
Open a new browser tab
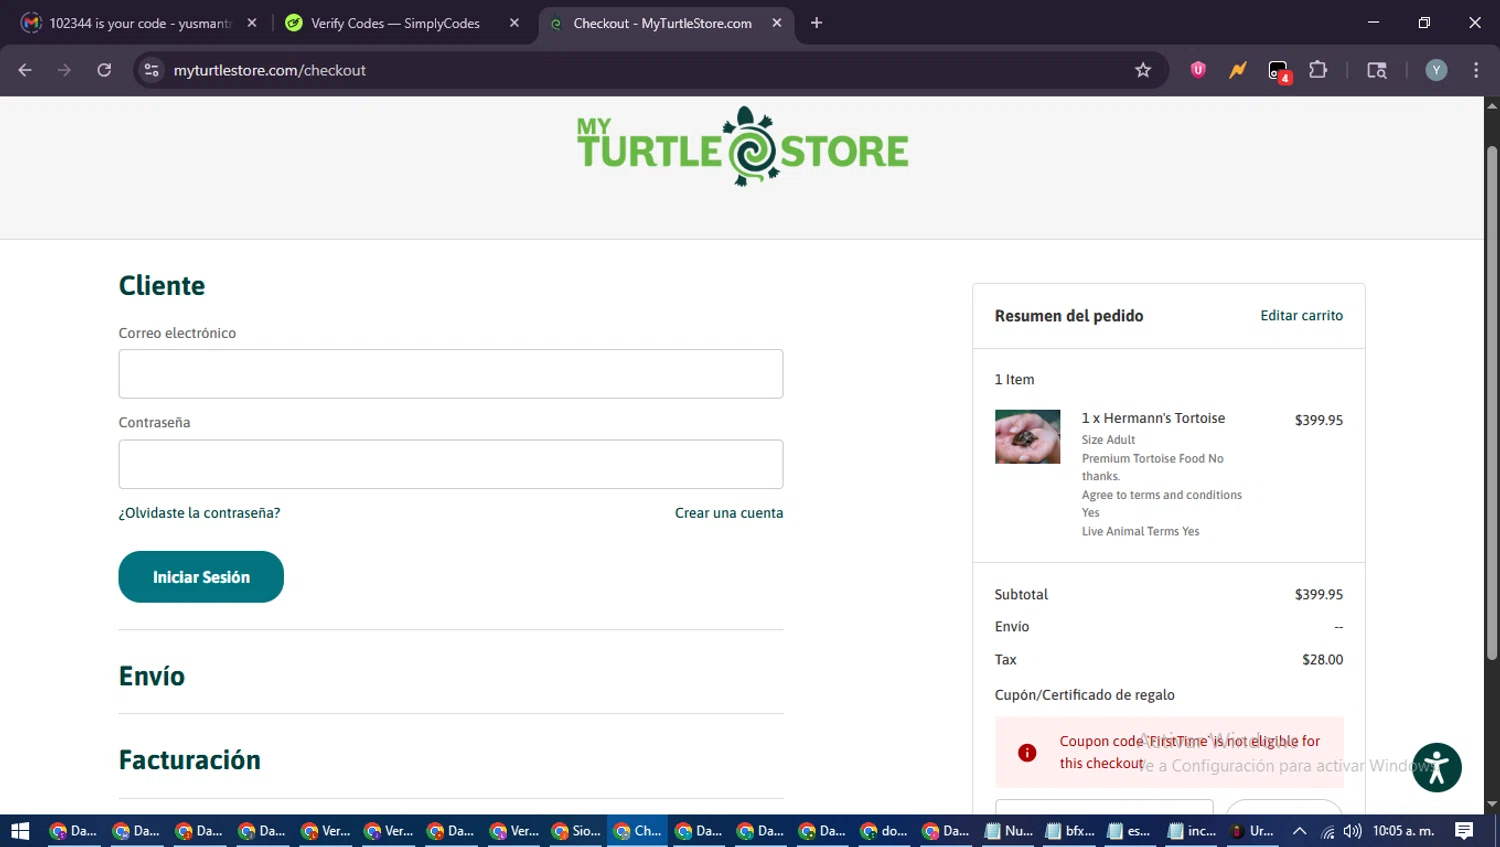point(816,23)
